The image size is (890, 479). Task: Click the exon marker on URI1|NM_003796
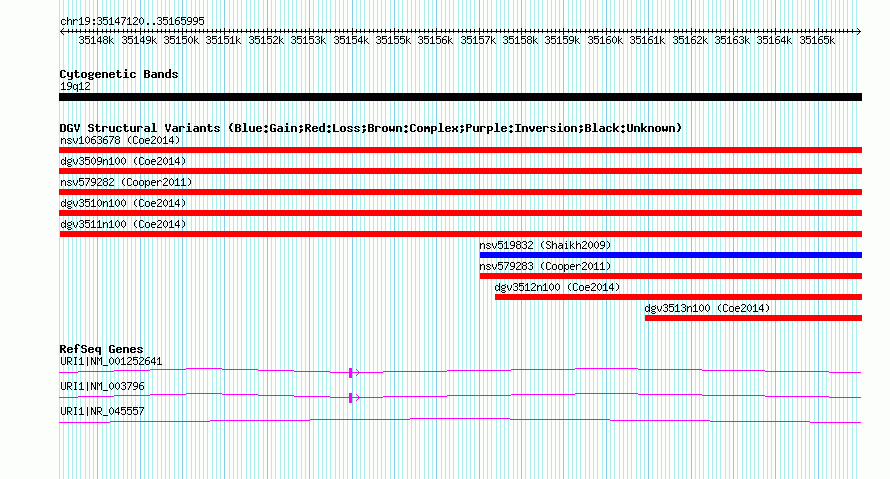tap(351, 398)
